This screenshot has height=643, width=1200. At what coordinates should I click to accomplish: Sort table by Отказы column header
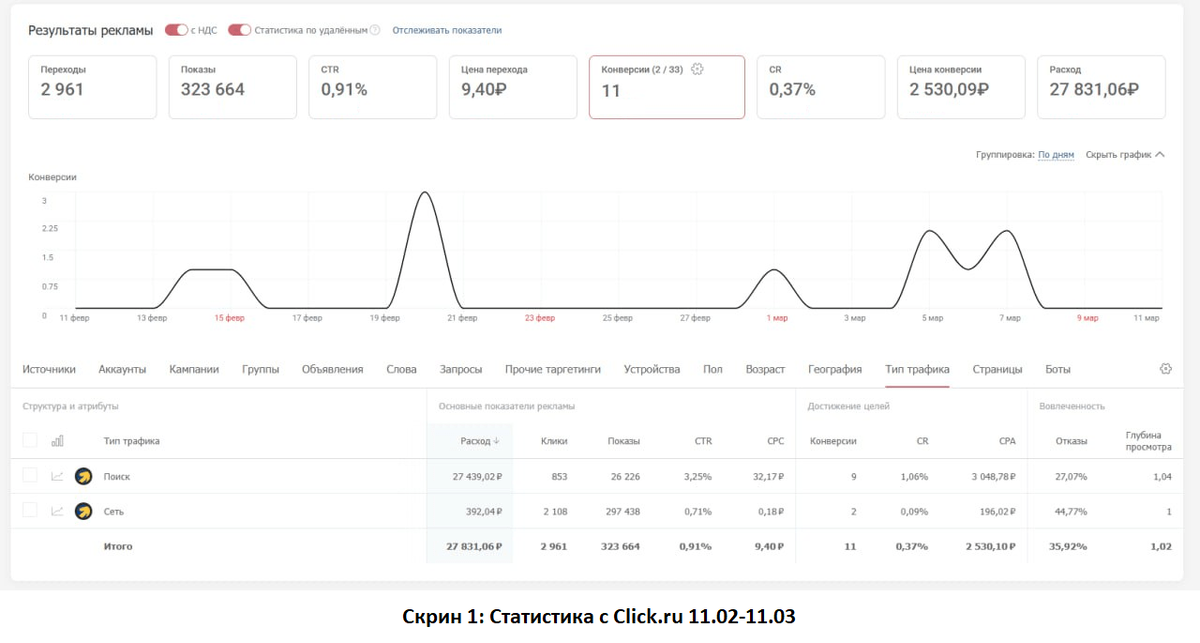1071,441
